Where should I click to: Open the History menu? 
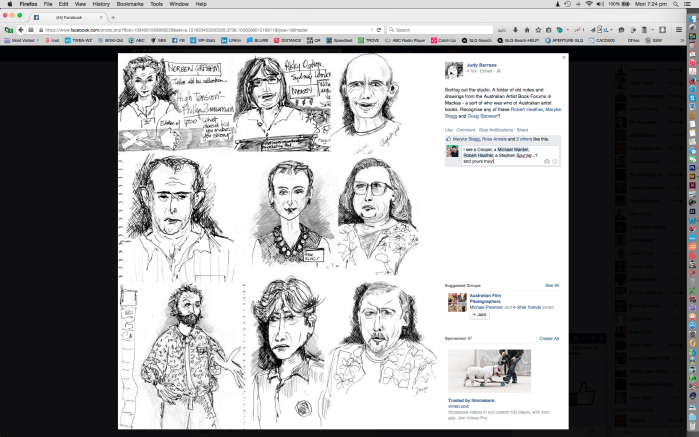(x=102, y=5)
